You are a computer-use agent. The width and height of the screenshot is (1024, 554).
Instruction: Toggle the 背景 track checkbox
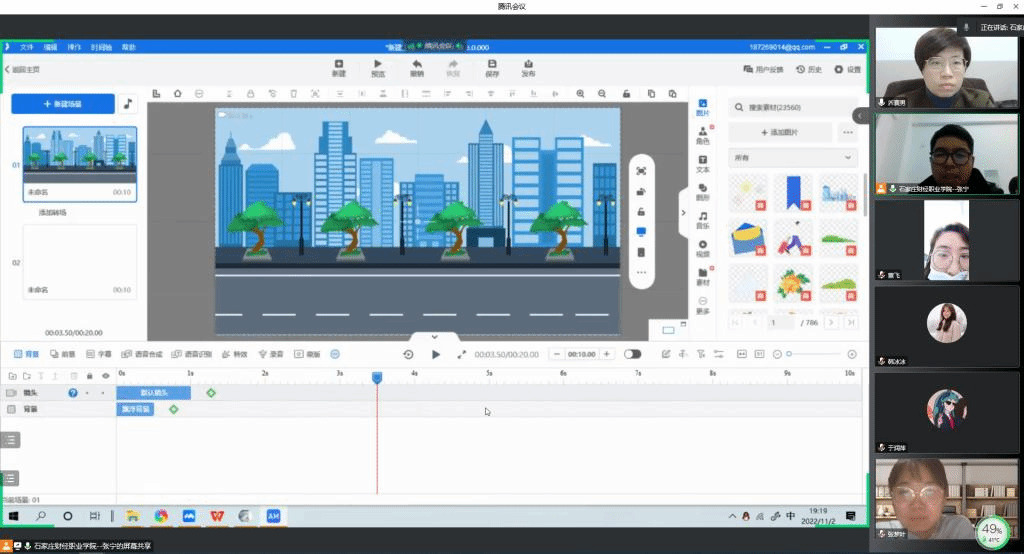pos(11,409)
